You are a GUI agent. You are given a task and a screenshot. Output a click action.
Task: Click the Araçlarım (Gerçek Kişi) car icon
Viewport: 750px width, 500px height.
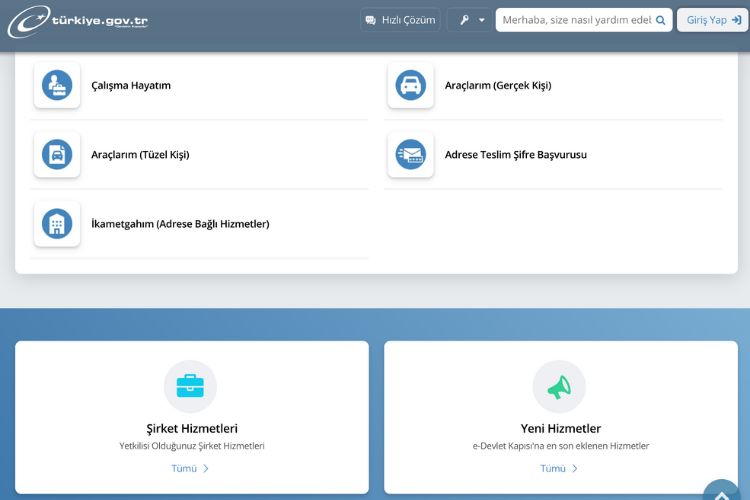coord(410,86)
